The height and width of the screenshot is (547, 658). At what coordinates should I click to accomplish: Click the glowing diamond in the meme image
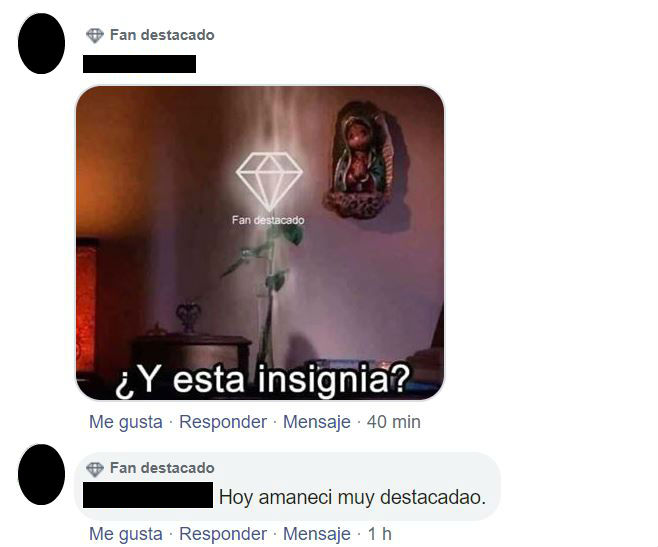pos(269,181)
